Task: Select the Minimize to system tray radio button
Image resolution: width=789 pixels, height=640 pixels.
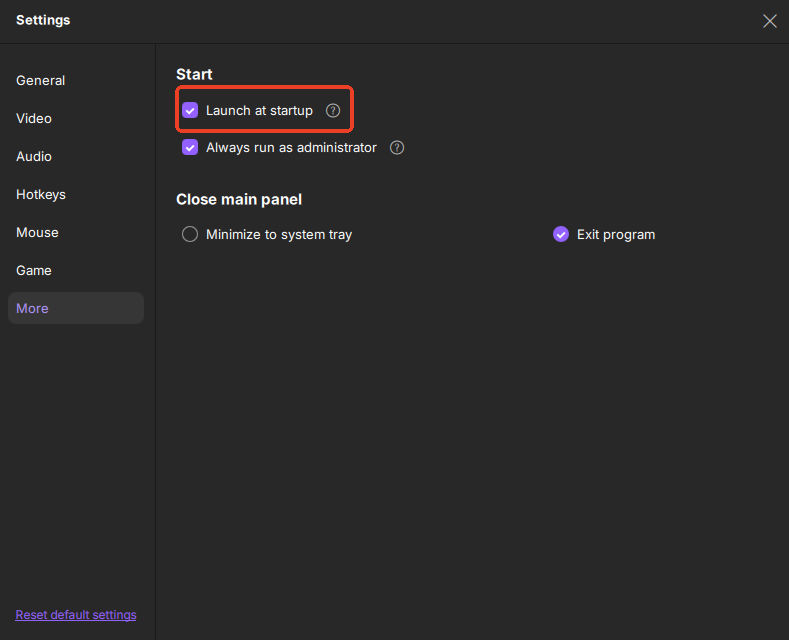Action: (x=190, y=235)
